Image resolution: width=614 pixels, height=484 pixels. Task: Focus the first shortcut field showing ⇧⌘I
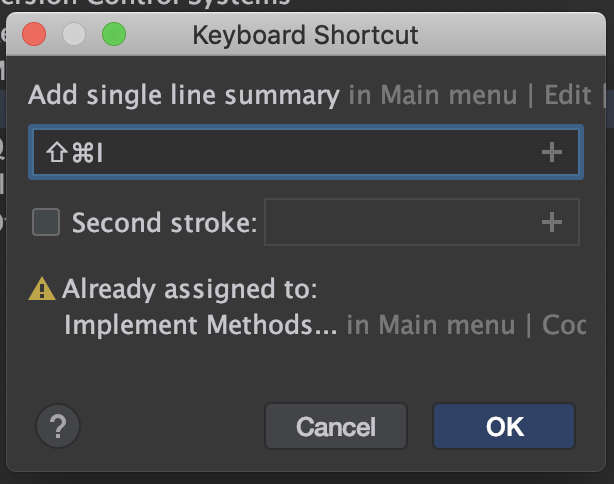pyautogui.click(x=280, y=152)
